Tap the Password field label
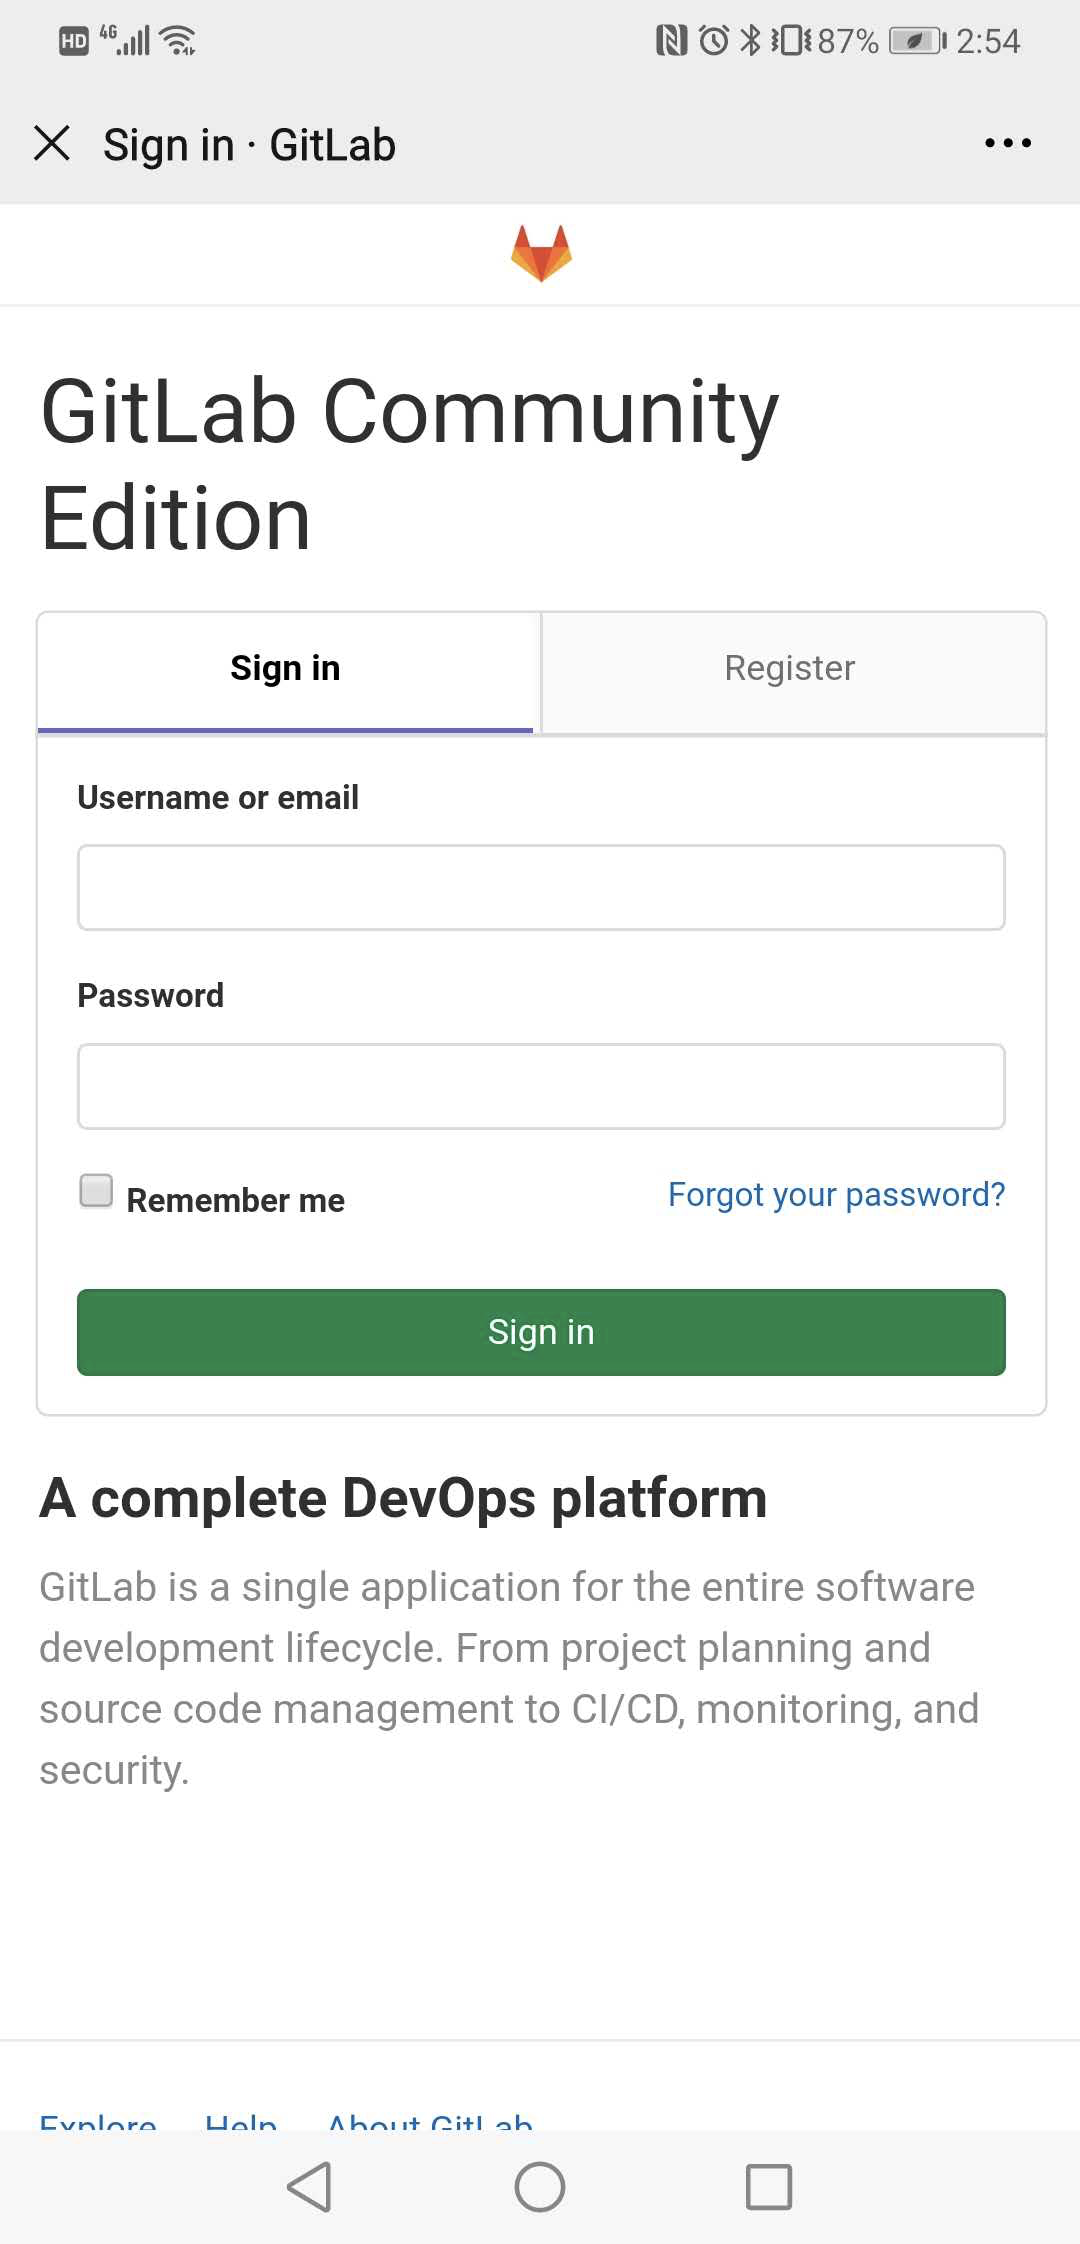This screenshot has height=2244, width=1080. (151, 996)
